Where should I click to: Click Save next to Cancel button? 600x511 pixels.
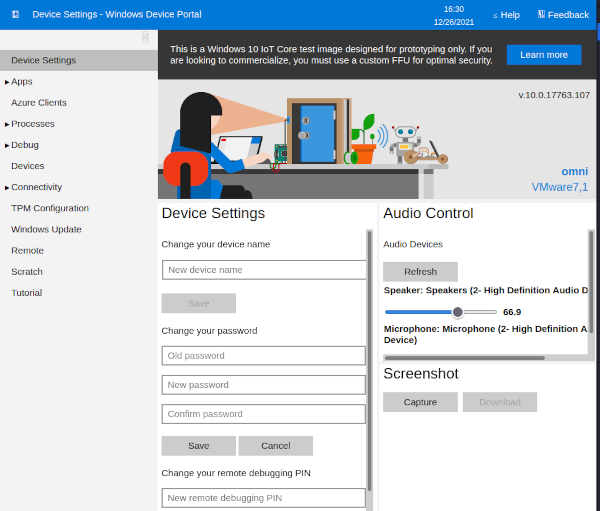[x=199, y=446]
